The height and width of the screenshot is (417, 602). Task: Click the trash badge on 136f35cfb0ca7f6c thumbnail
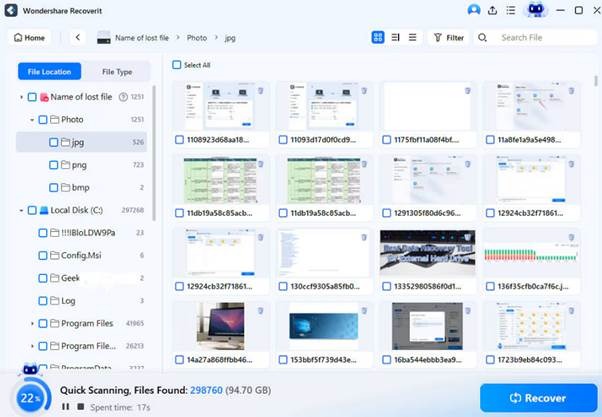571,237
